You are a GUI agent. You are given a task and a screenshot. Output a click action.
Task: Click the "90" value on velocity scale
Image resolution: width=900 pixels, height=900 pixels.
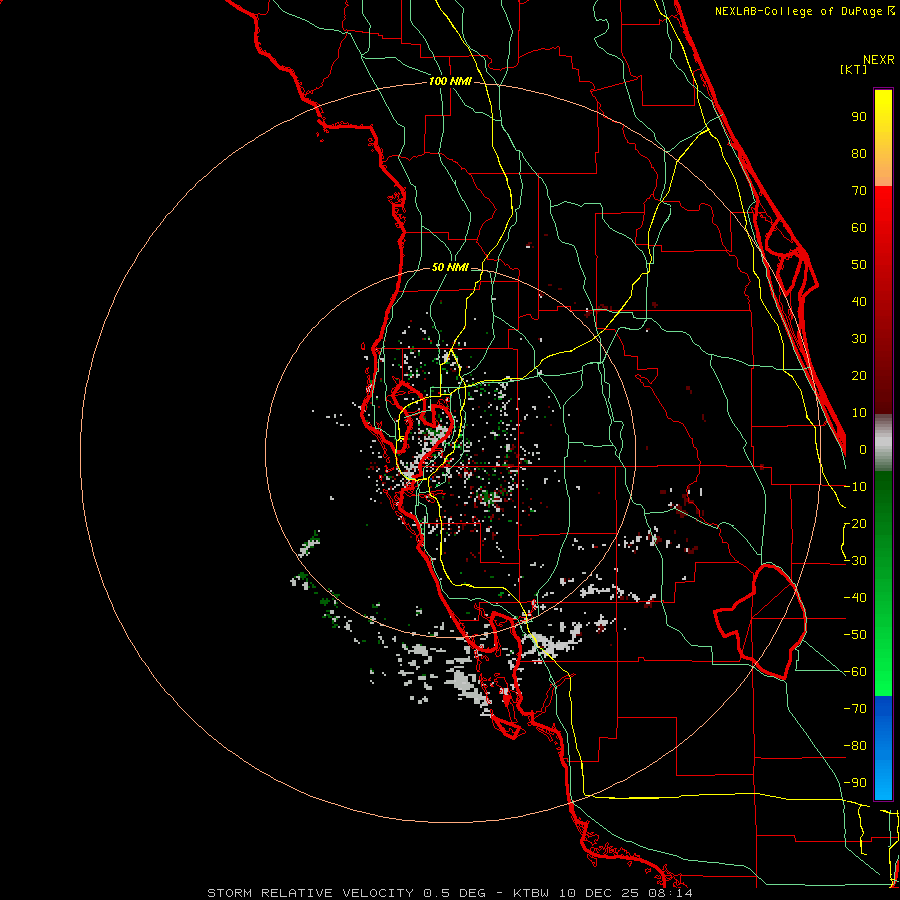(x=859, y=117)
